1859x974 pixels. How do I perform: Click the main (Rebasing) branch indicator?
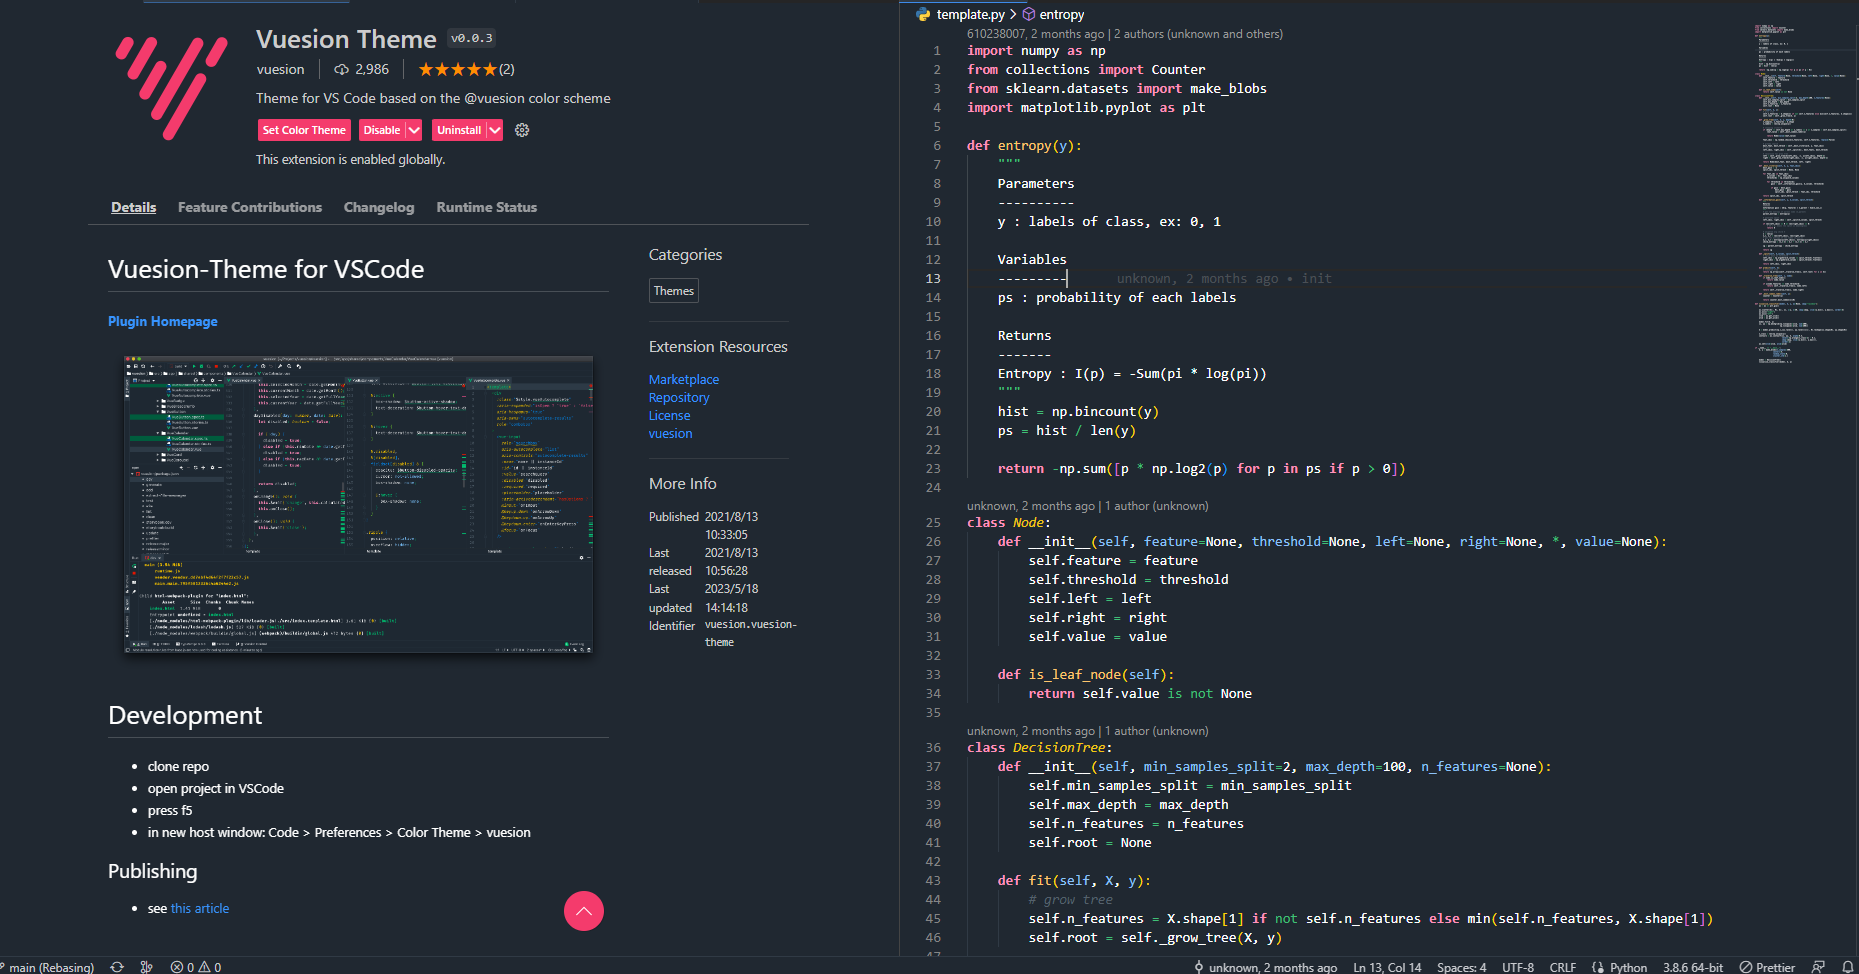coord(48,967)
